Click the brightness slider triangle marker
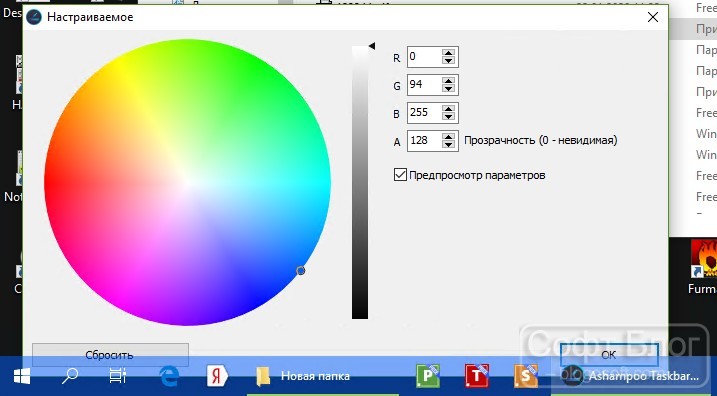The image size is (717, 396). tap(372, 46)
